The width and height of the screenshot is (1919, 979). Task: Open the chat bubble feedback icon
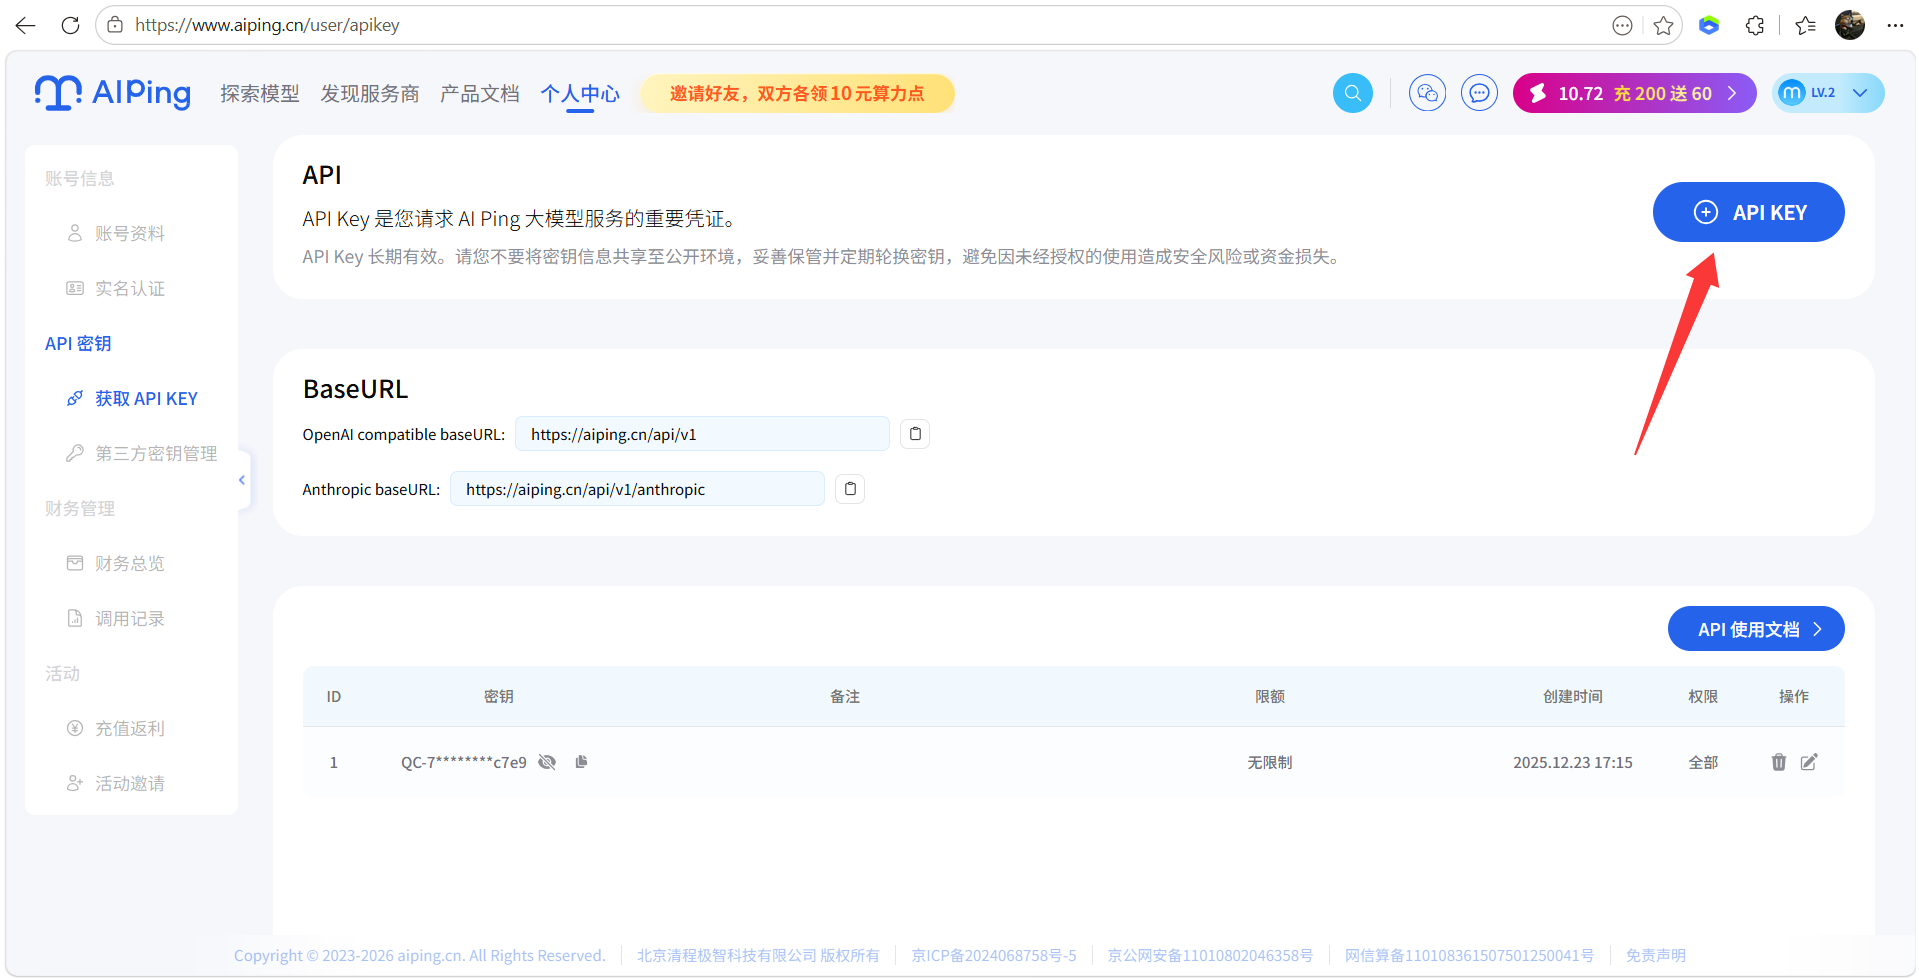pyautogui.click(x=1479, y=93)
